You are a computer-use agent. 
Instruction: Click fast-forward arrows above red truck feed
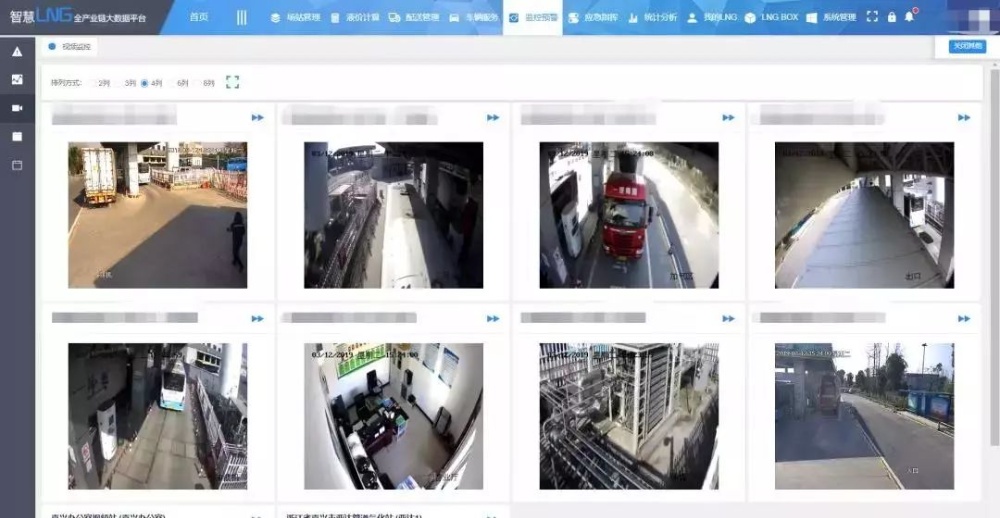[728, 117]
